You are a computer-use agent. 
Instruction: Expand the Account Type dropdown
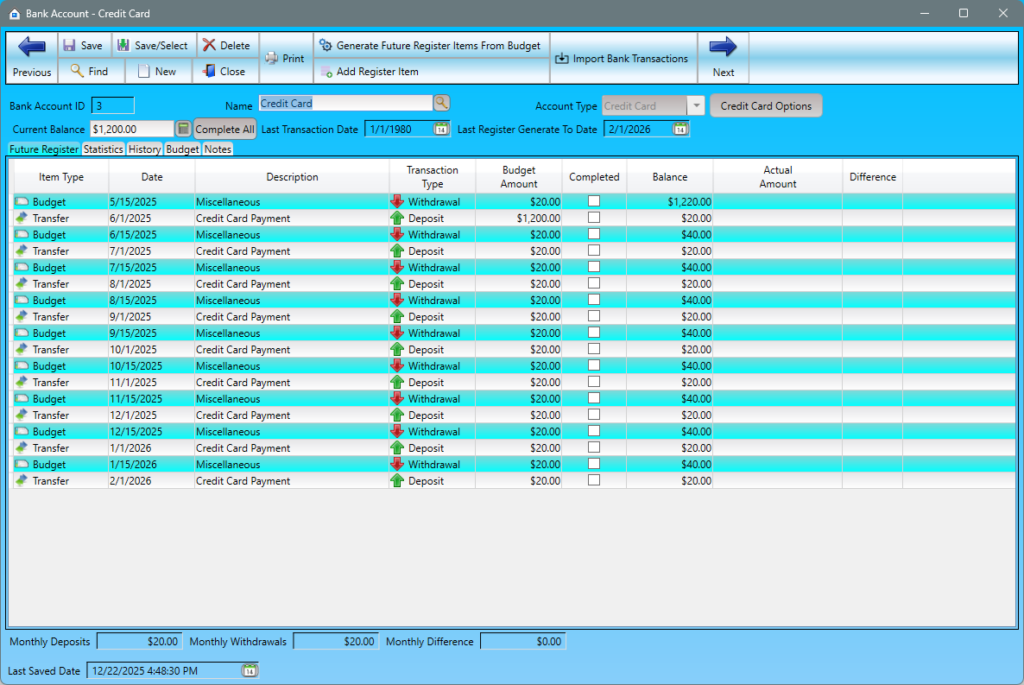click(x=696, y=106)
